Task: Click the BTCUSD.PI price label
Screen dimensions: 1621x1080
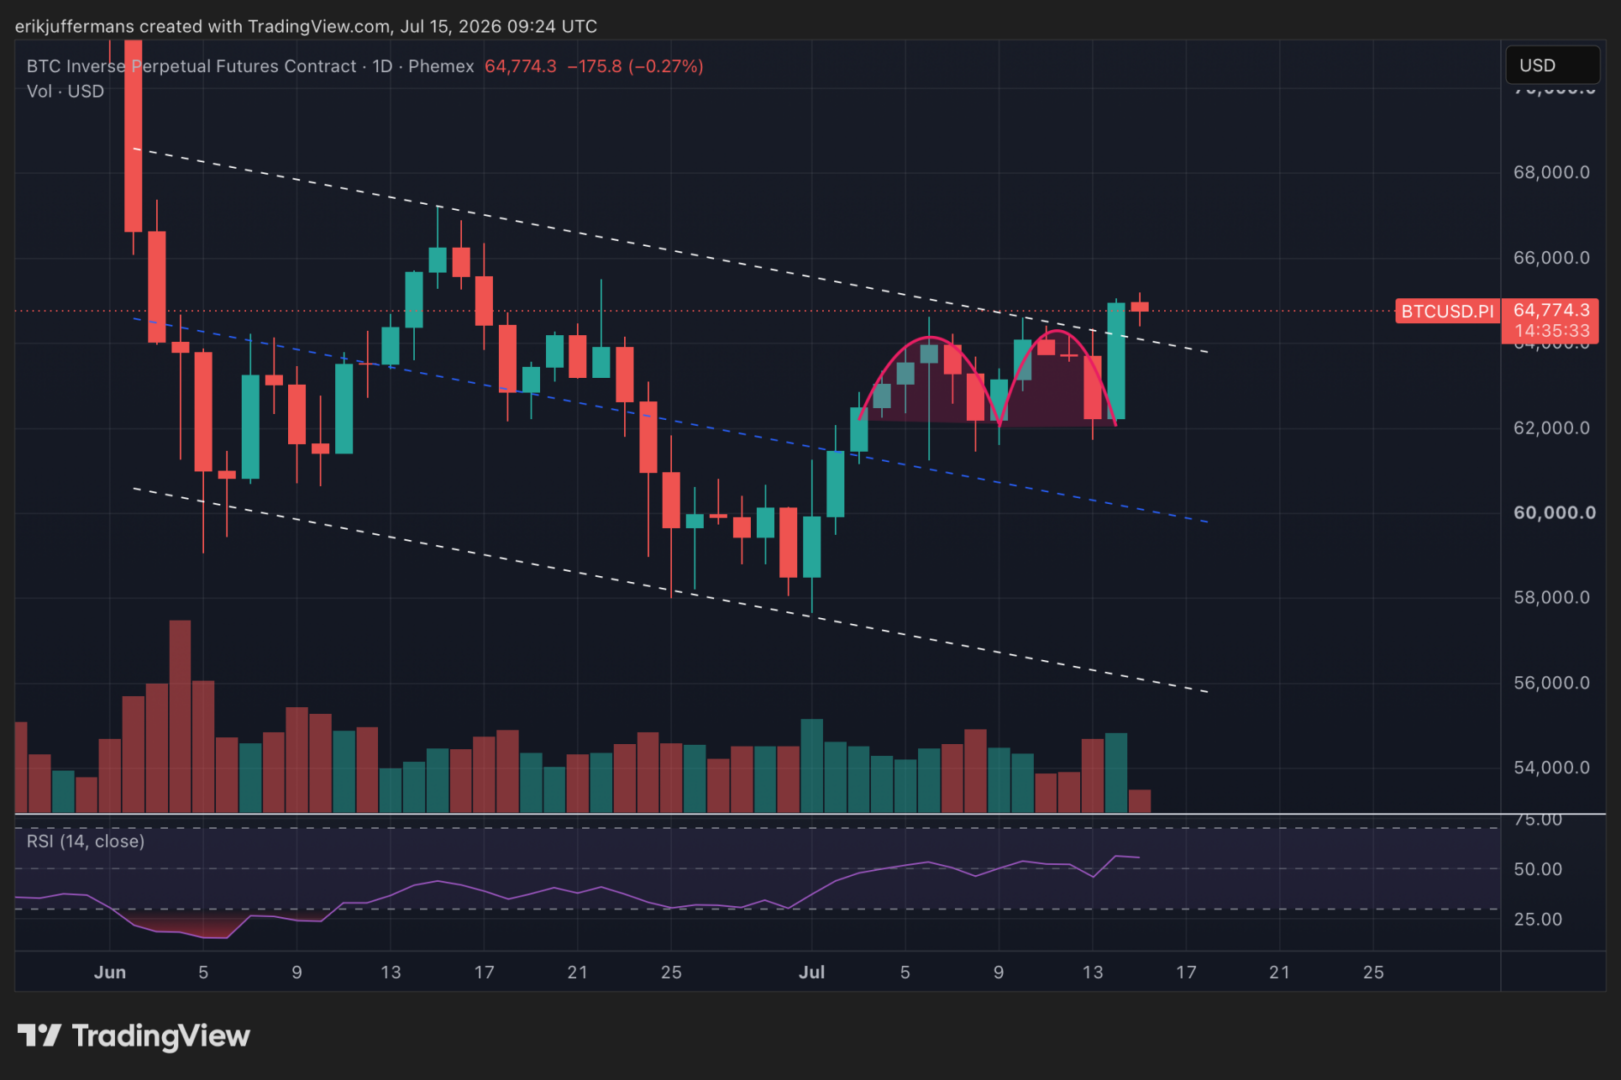Action: [1446, 311]
